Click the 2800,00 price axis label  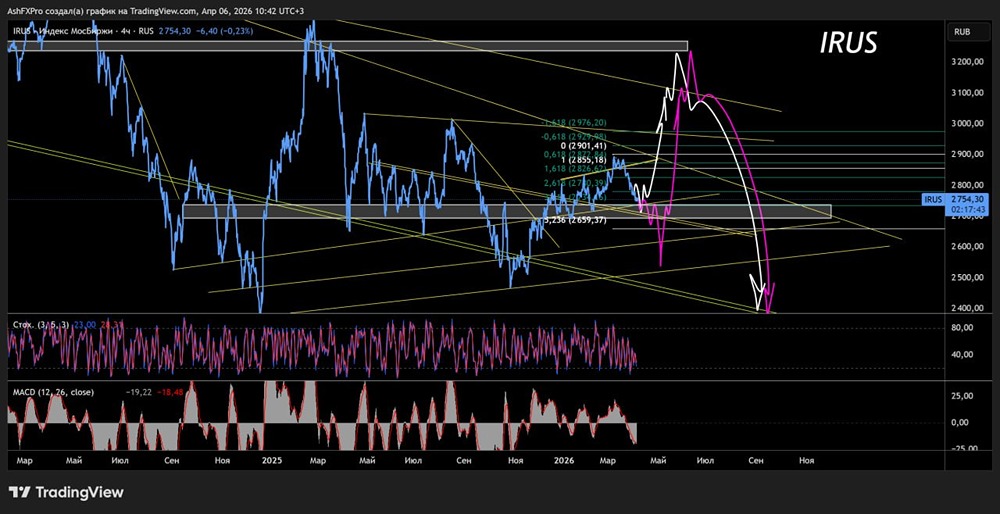click(x=968, y=186)
